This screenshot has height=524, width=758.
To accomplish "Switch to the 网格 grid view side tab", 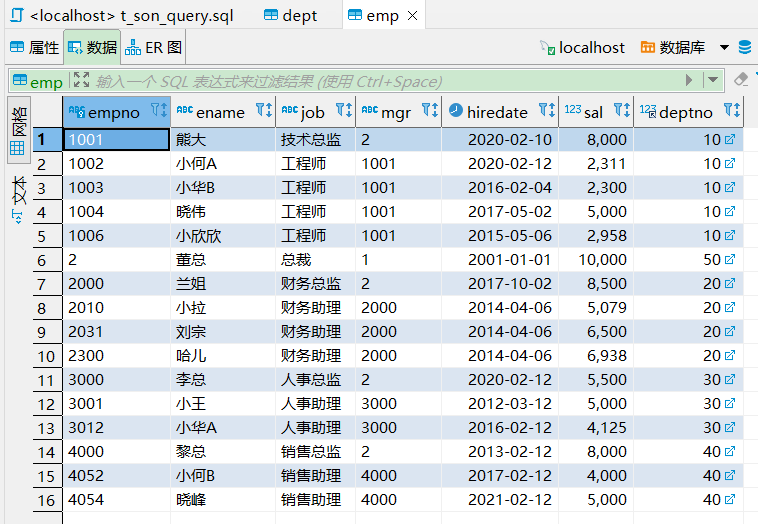I will [18, 131].
